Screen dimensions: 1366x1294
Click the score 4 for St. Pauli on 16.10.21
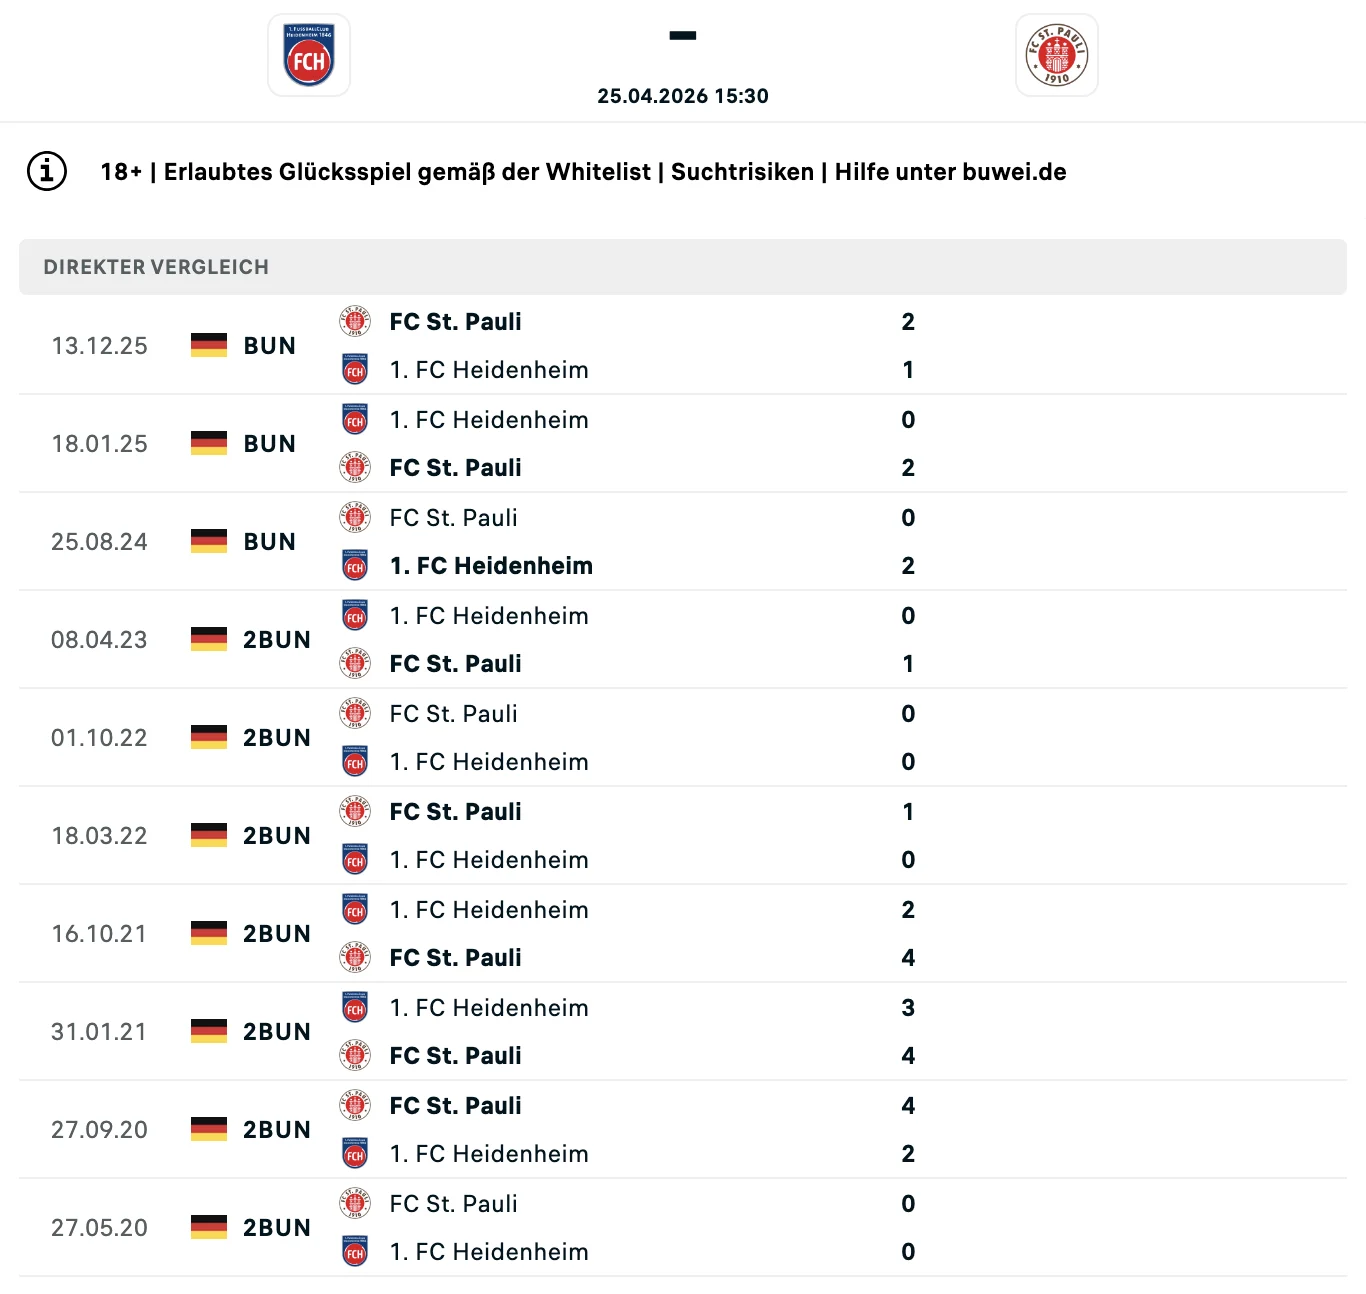tap(908, 958)
